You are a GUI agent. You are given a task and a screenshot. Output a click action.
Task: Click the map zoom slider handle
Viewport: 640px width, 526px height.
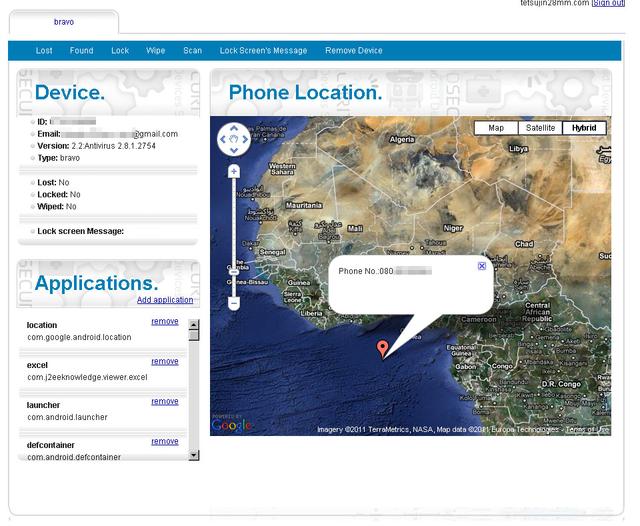234,269
